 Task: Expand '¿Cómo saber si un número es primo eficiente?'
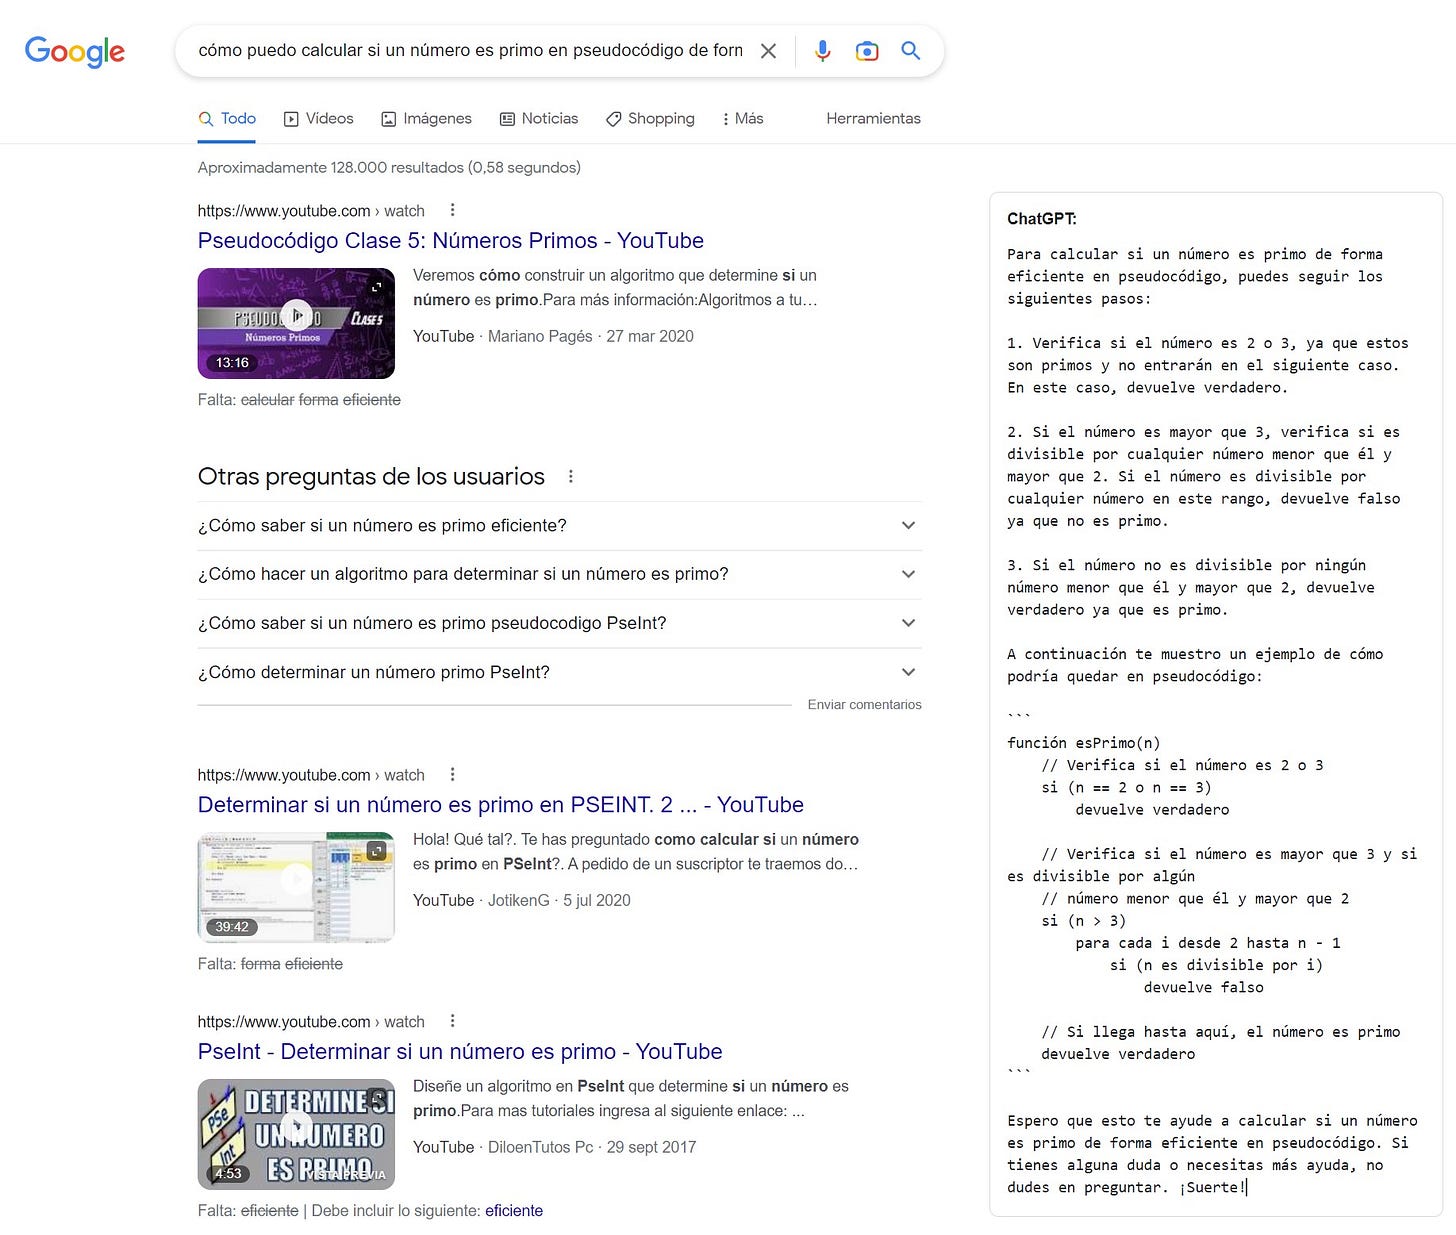pyautogui.click(x=560, y=526)
